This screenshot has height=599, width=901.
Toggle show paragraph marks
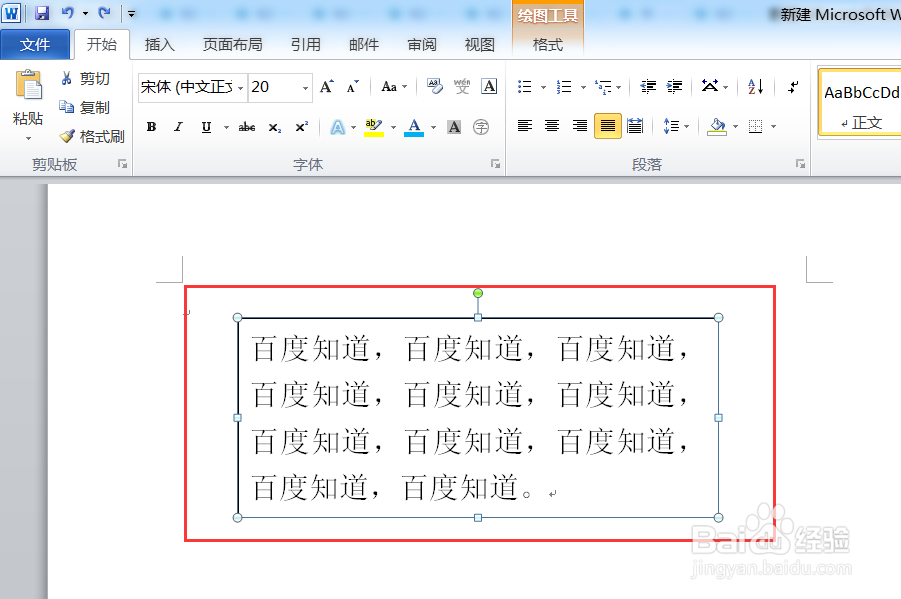pos(794,87)
